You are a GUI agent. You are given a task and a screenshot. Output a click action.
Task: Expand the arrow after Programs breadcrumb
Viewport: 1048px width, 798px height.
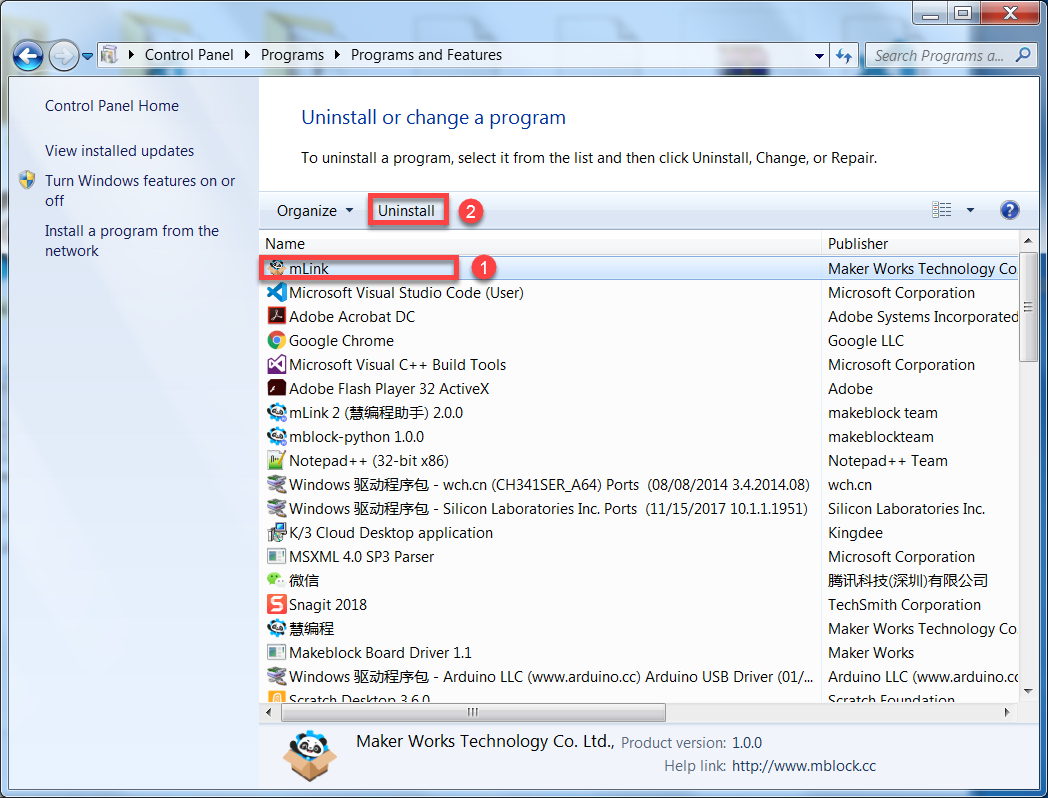(x=337, y=55)
